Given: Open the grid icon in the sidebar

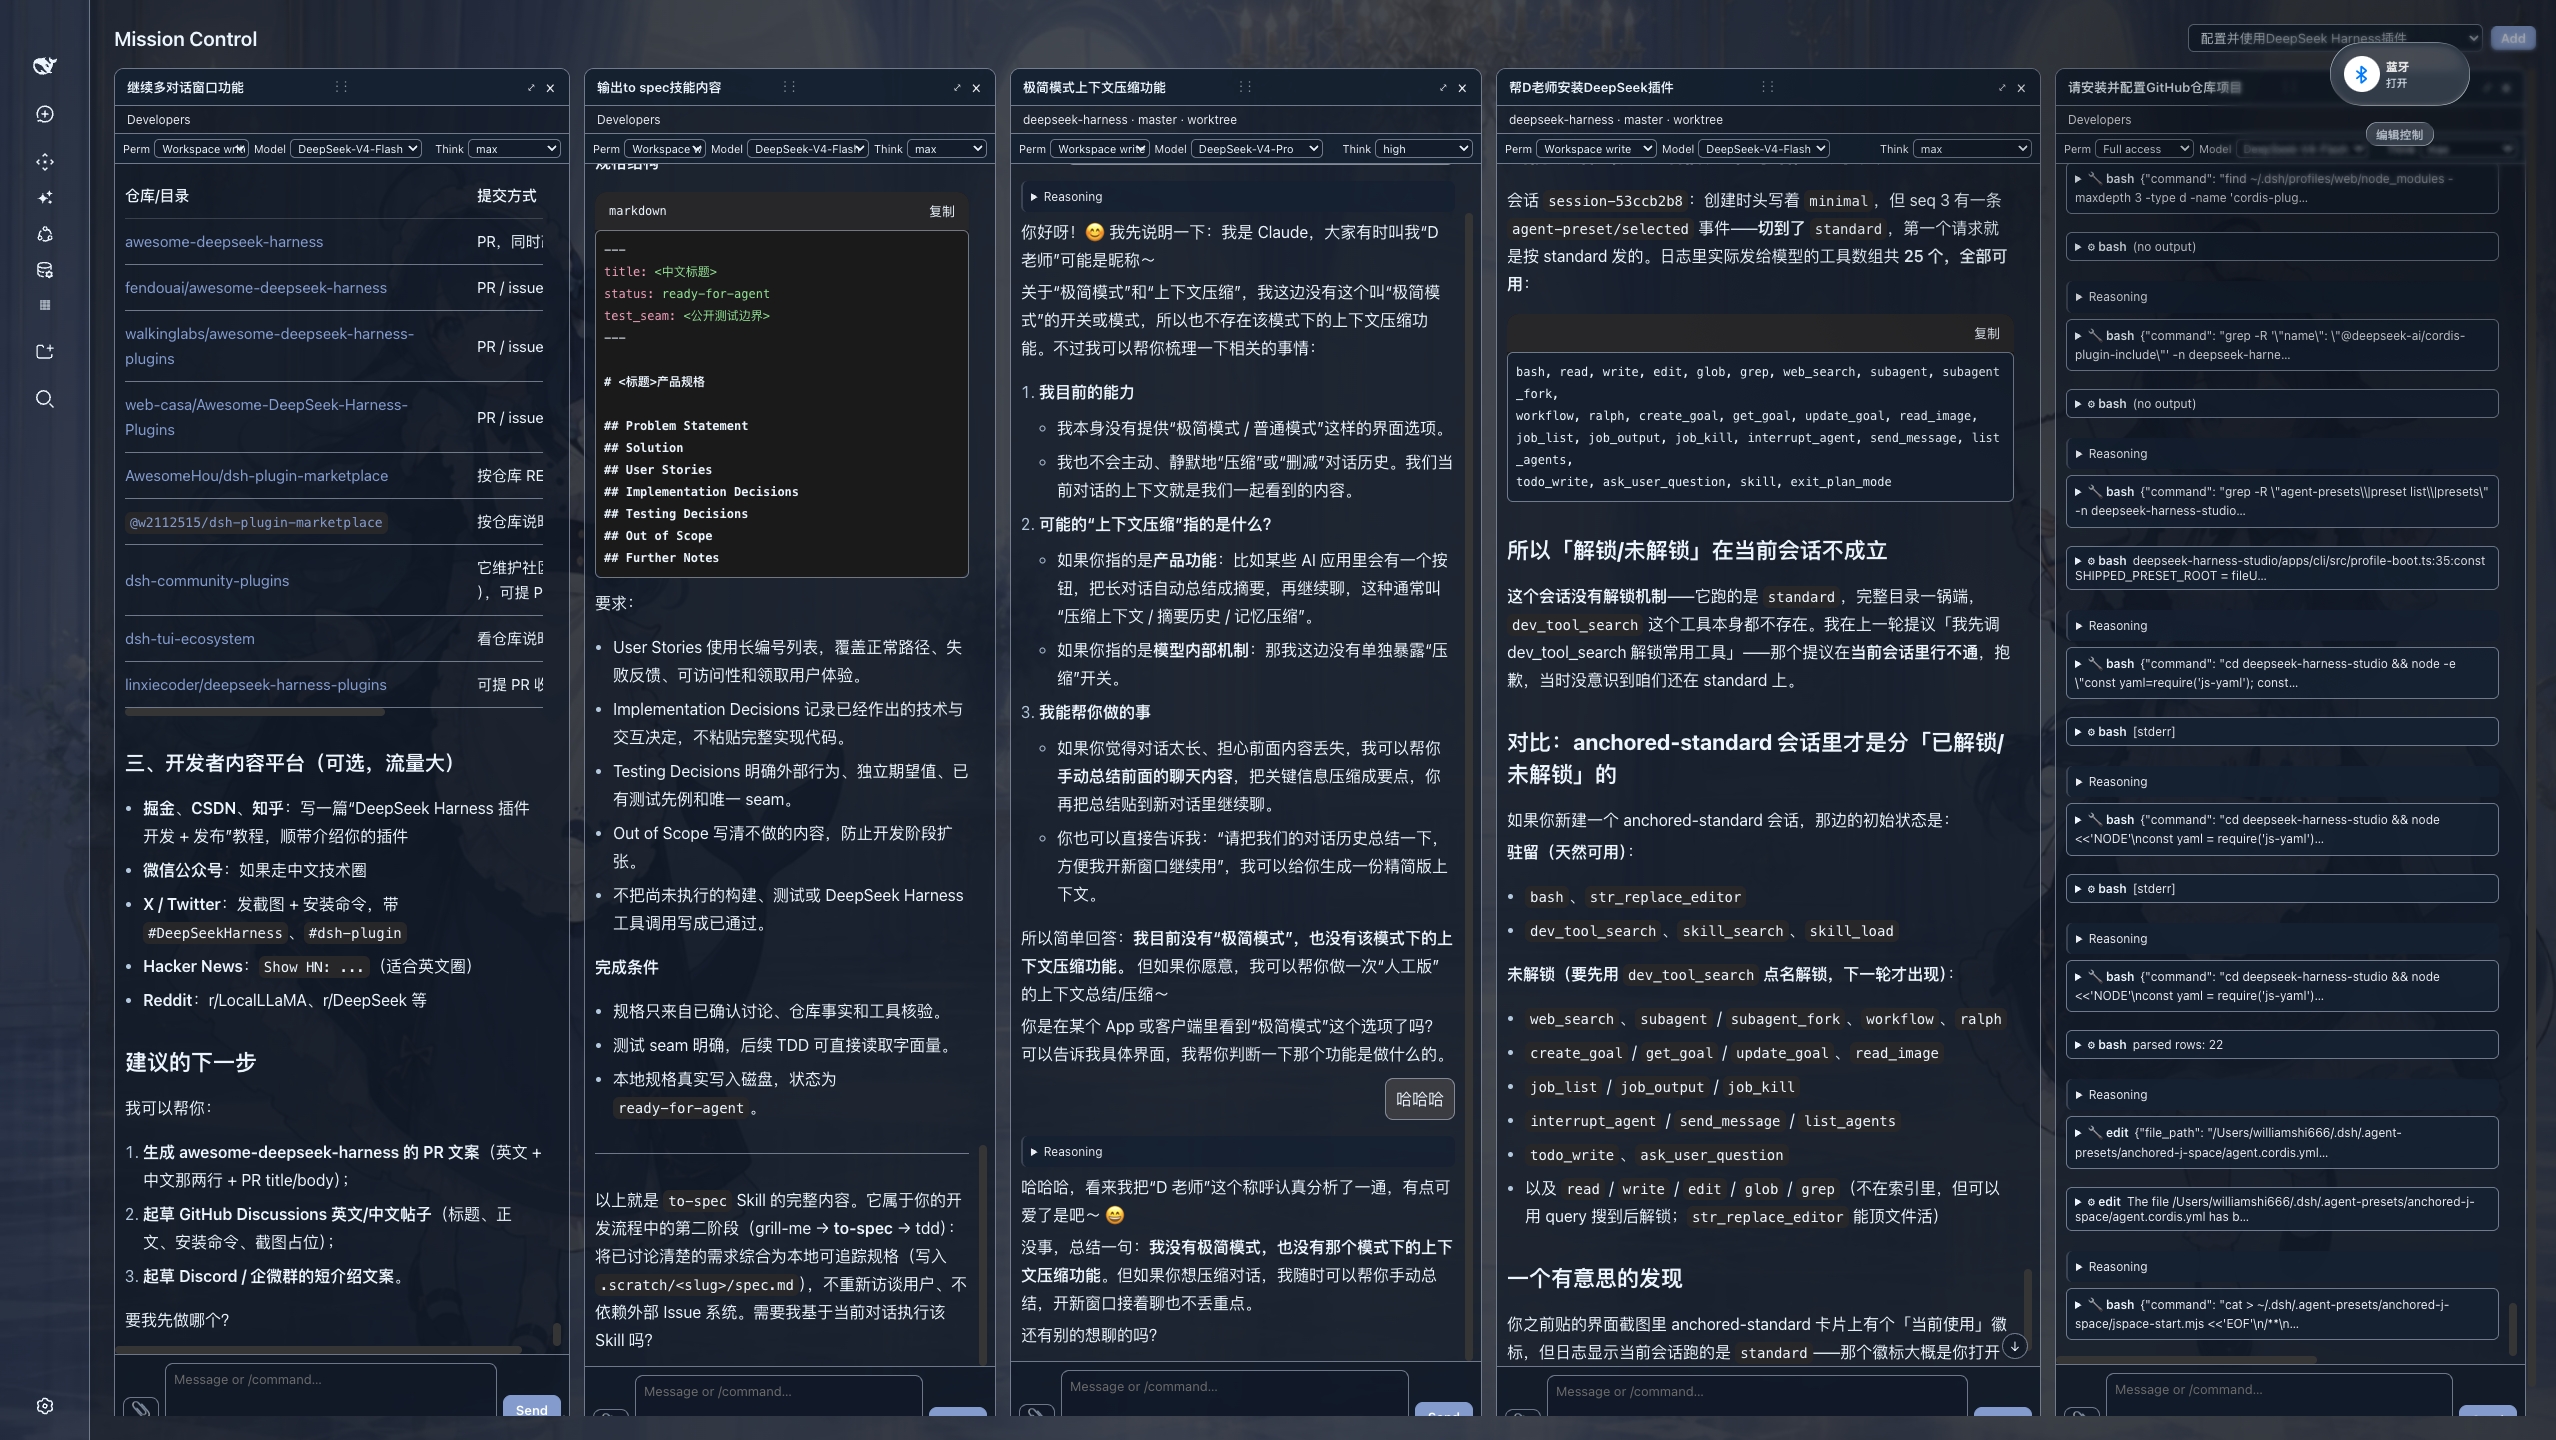Looking at the screenshot, I should [44, 305].
